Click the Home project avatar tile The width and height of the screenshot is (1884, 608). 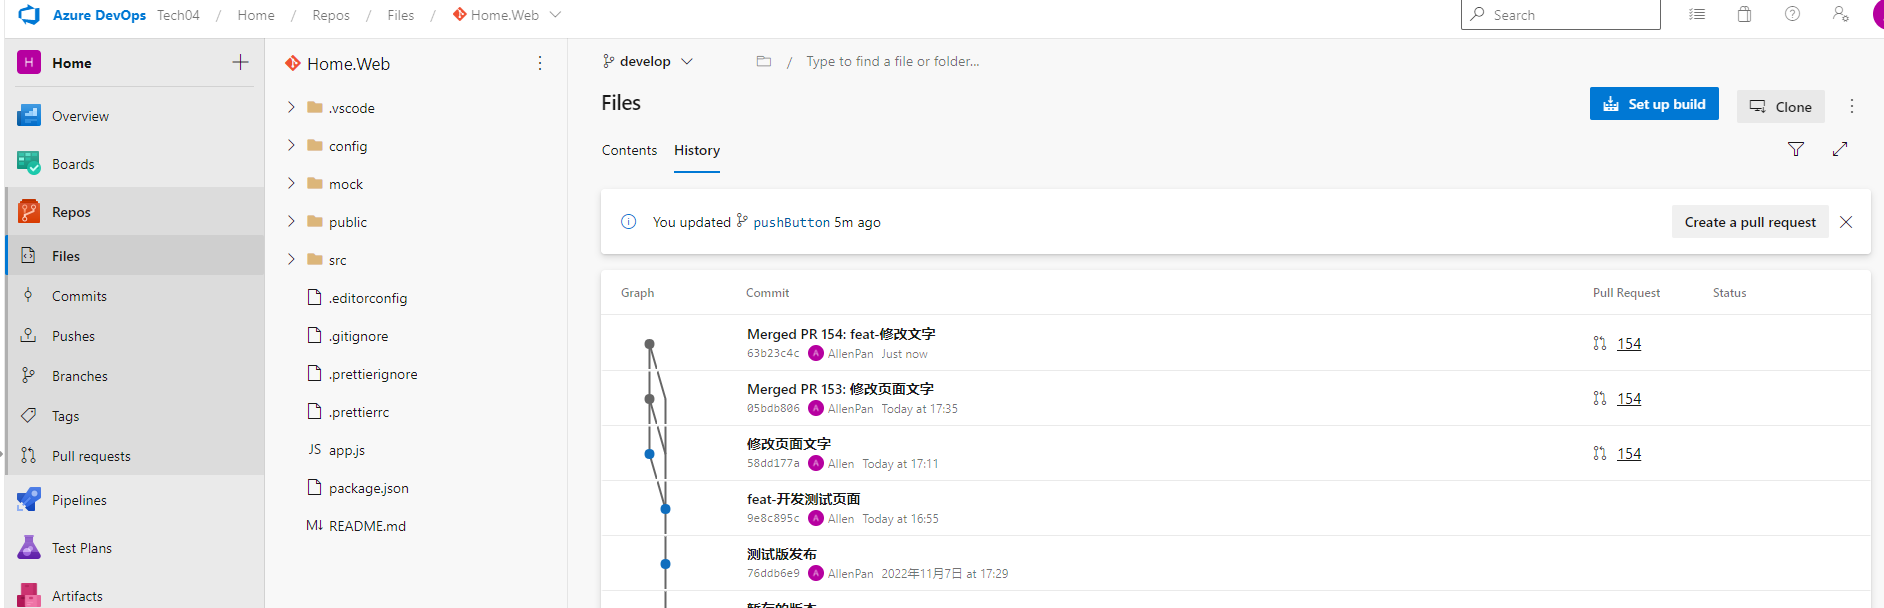tap(29, 62)
